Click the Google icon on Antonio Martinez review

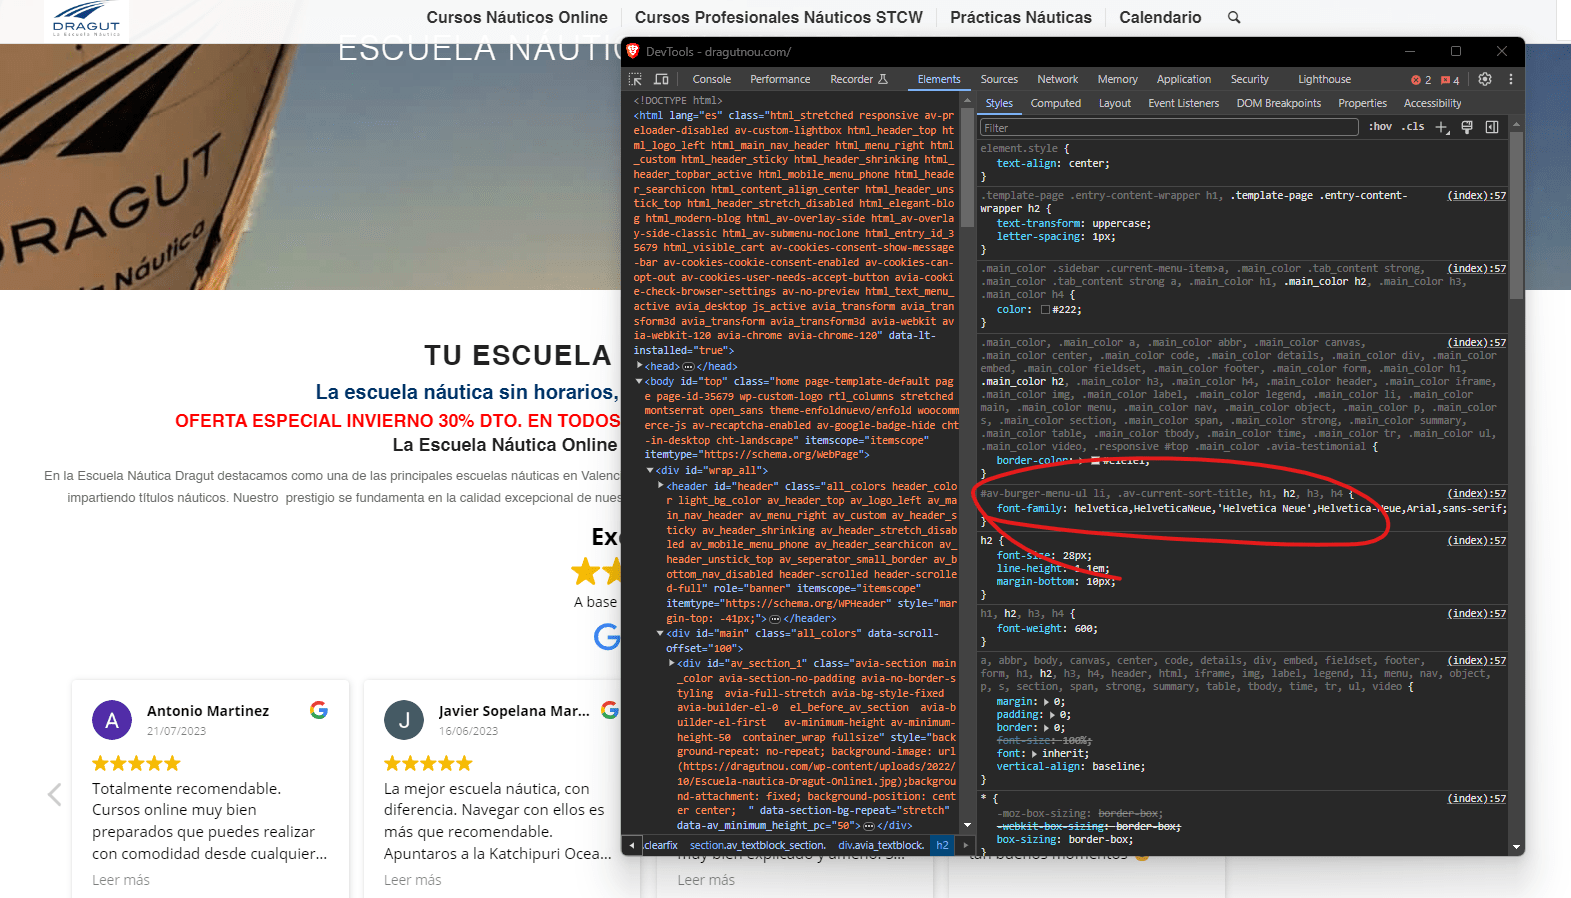[x=319, y=710]
